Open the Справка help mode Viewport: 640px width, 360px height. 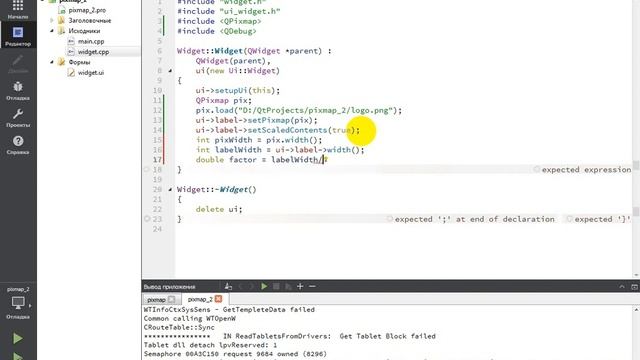point(18,145)
